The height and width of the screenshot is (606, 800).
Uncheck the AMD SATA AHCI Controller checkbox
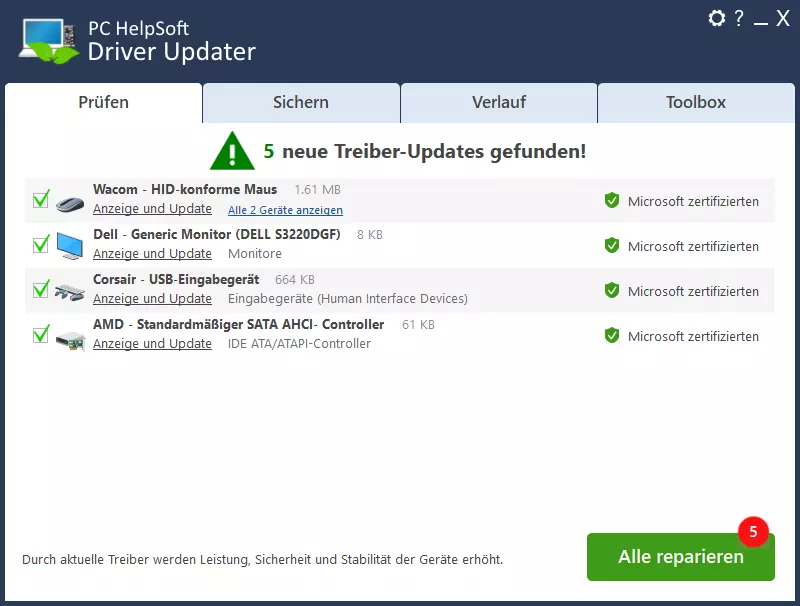(41, 334)
